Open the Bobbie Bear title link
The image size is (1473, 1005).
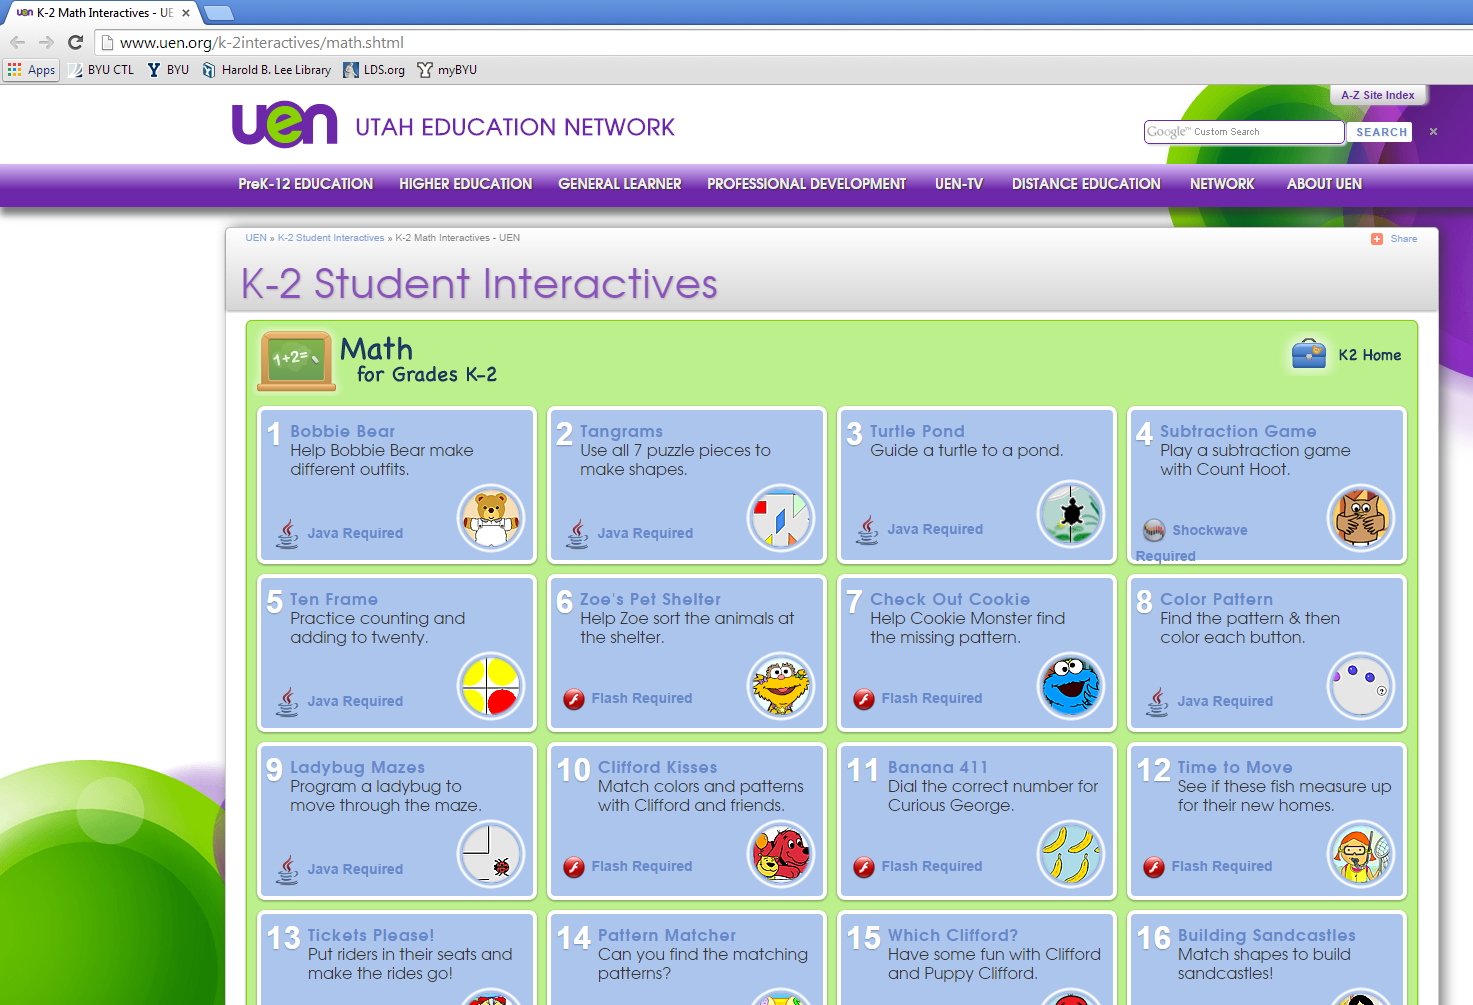343,431
